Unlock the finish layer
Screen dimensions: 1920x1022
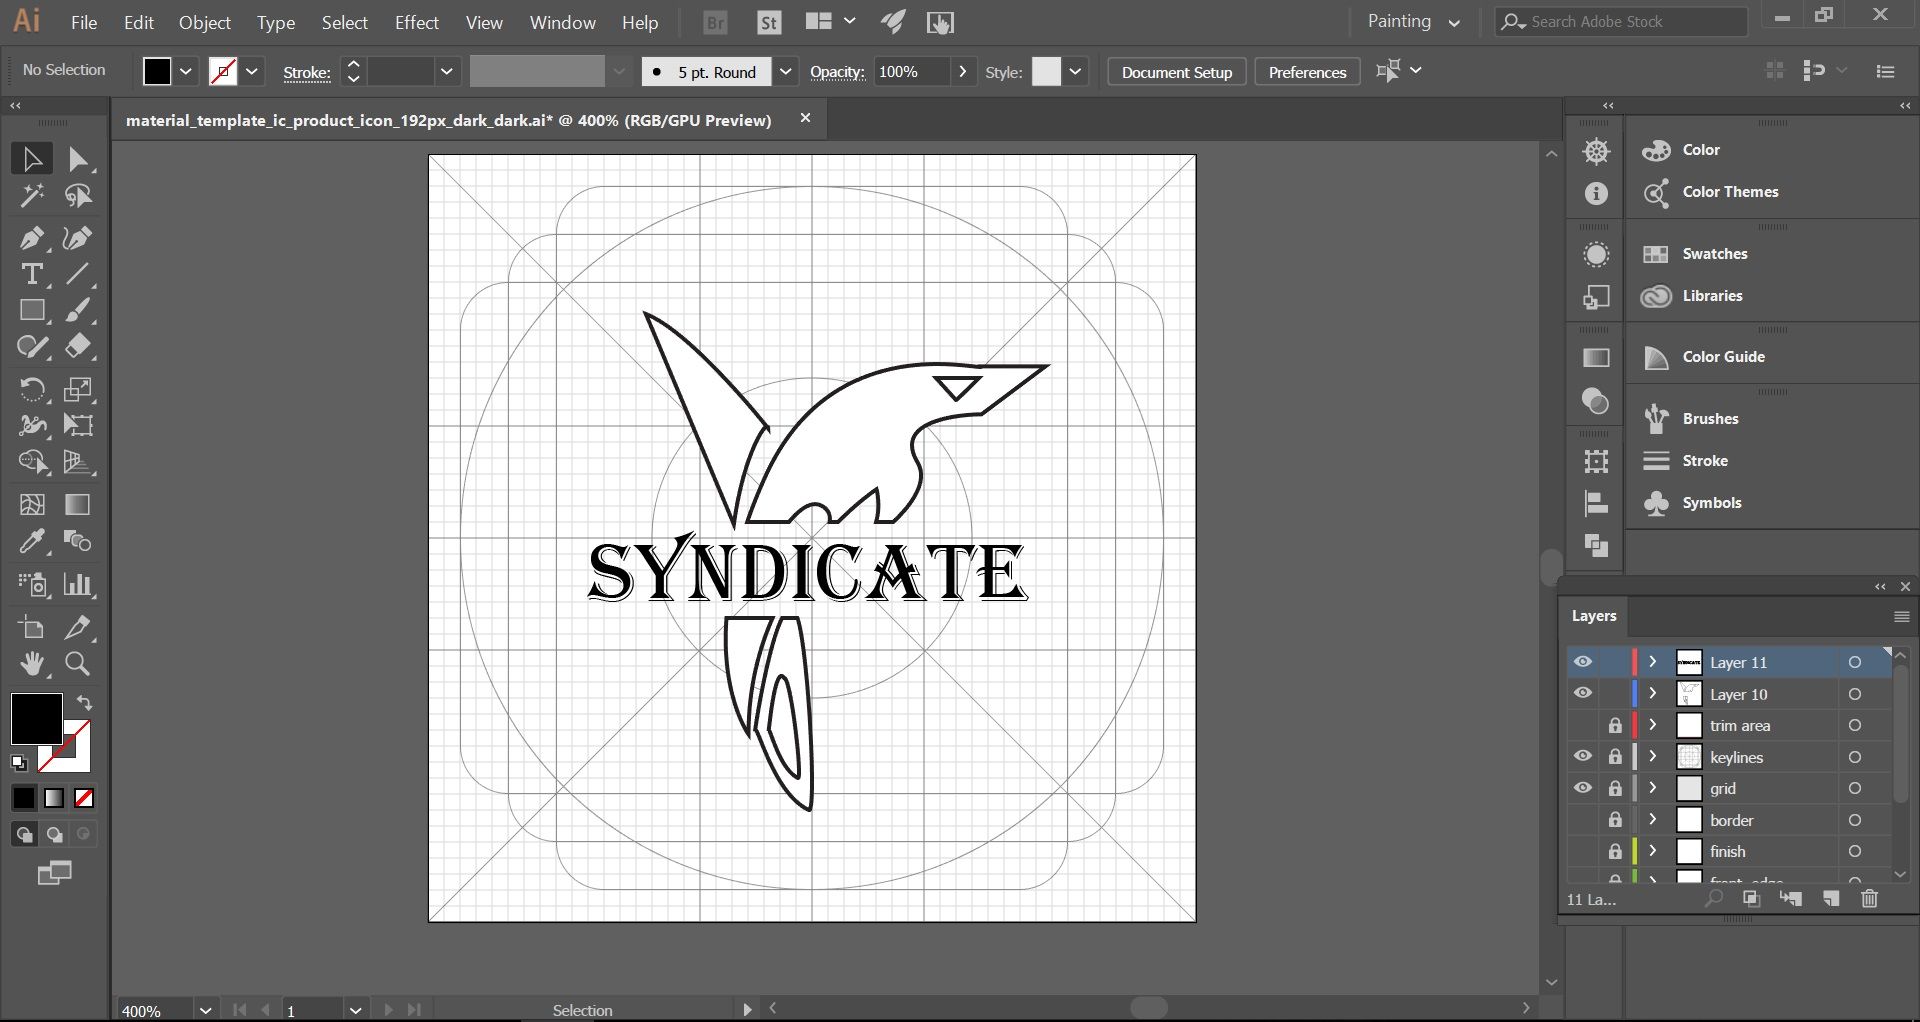1615,851
